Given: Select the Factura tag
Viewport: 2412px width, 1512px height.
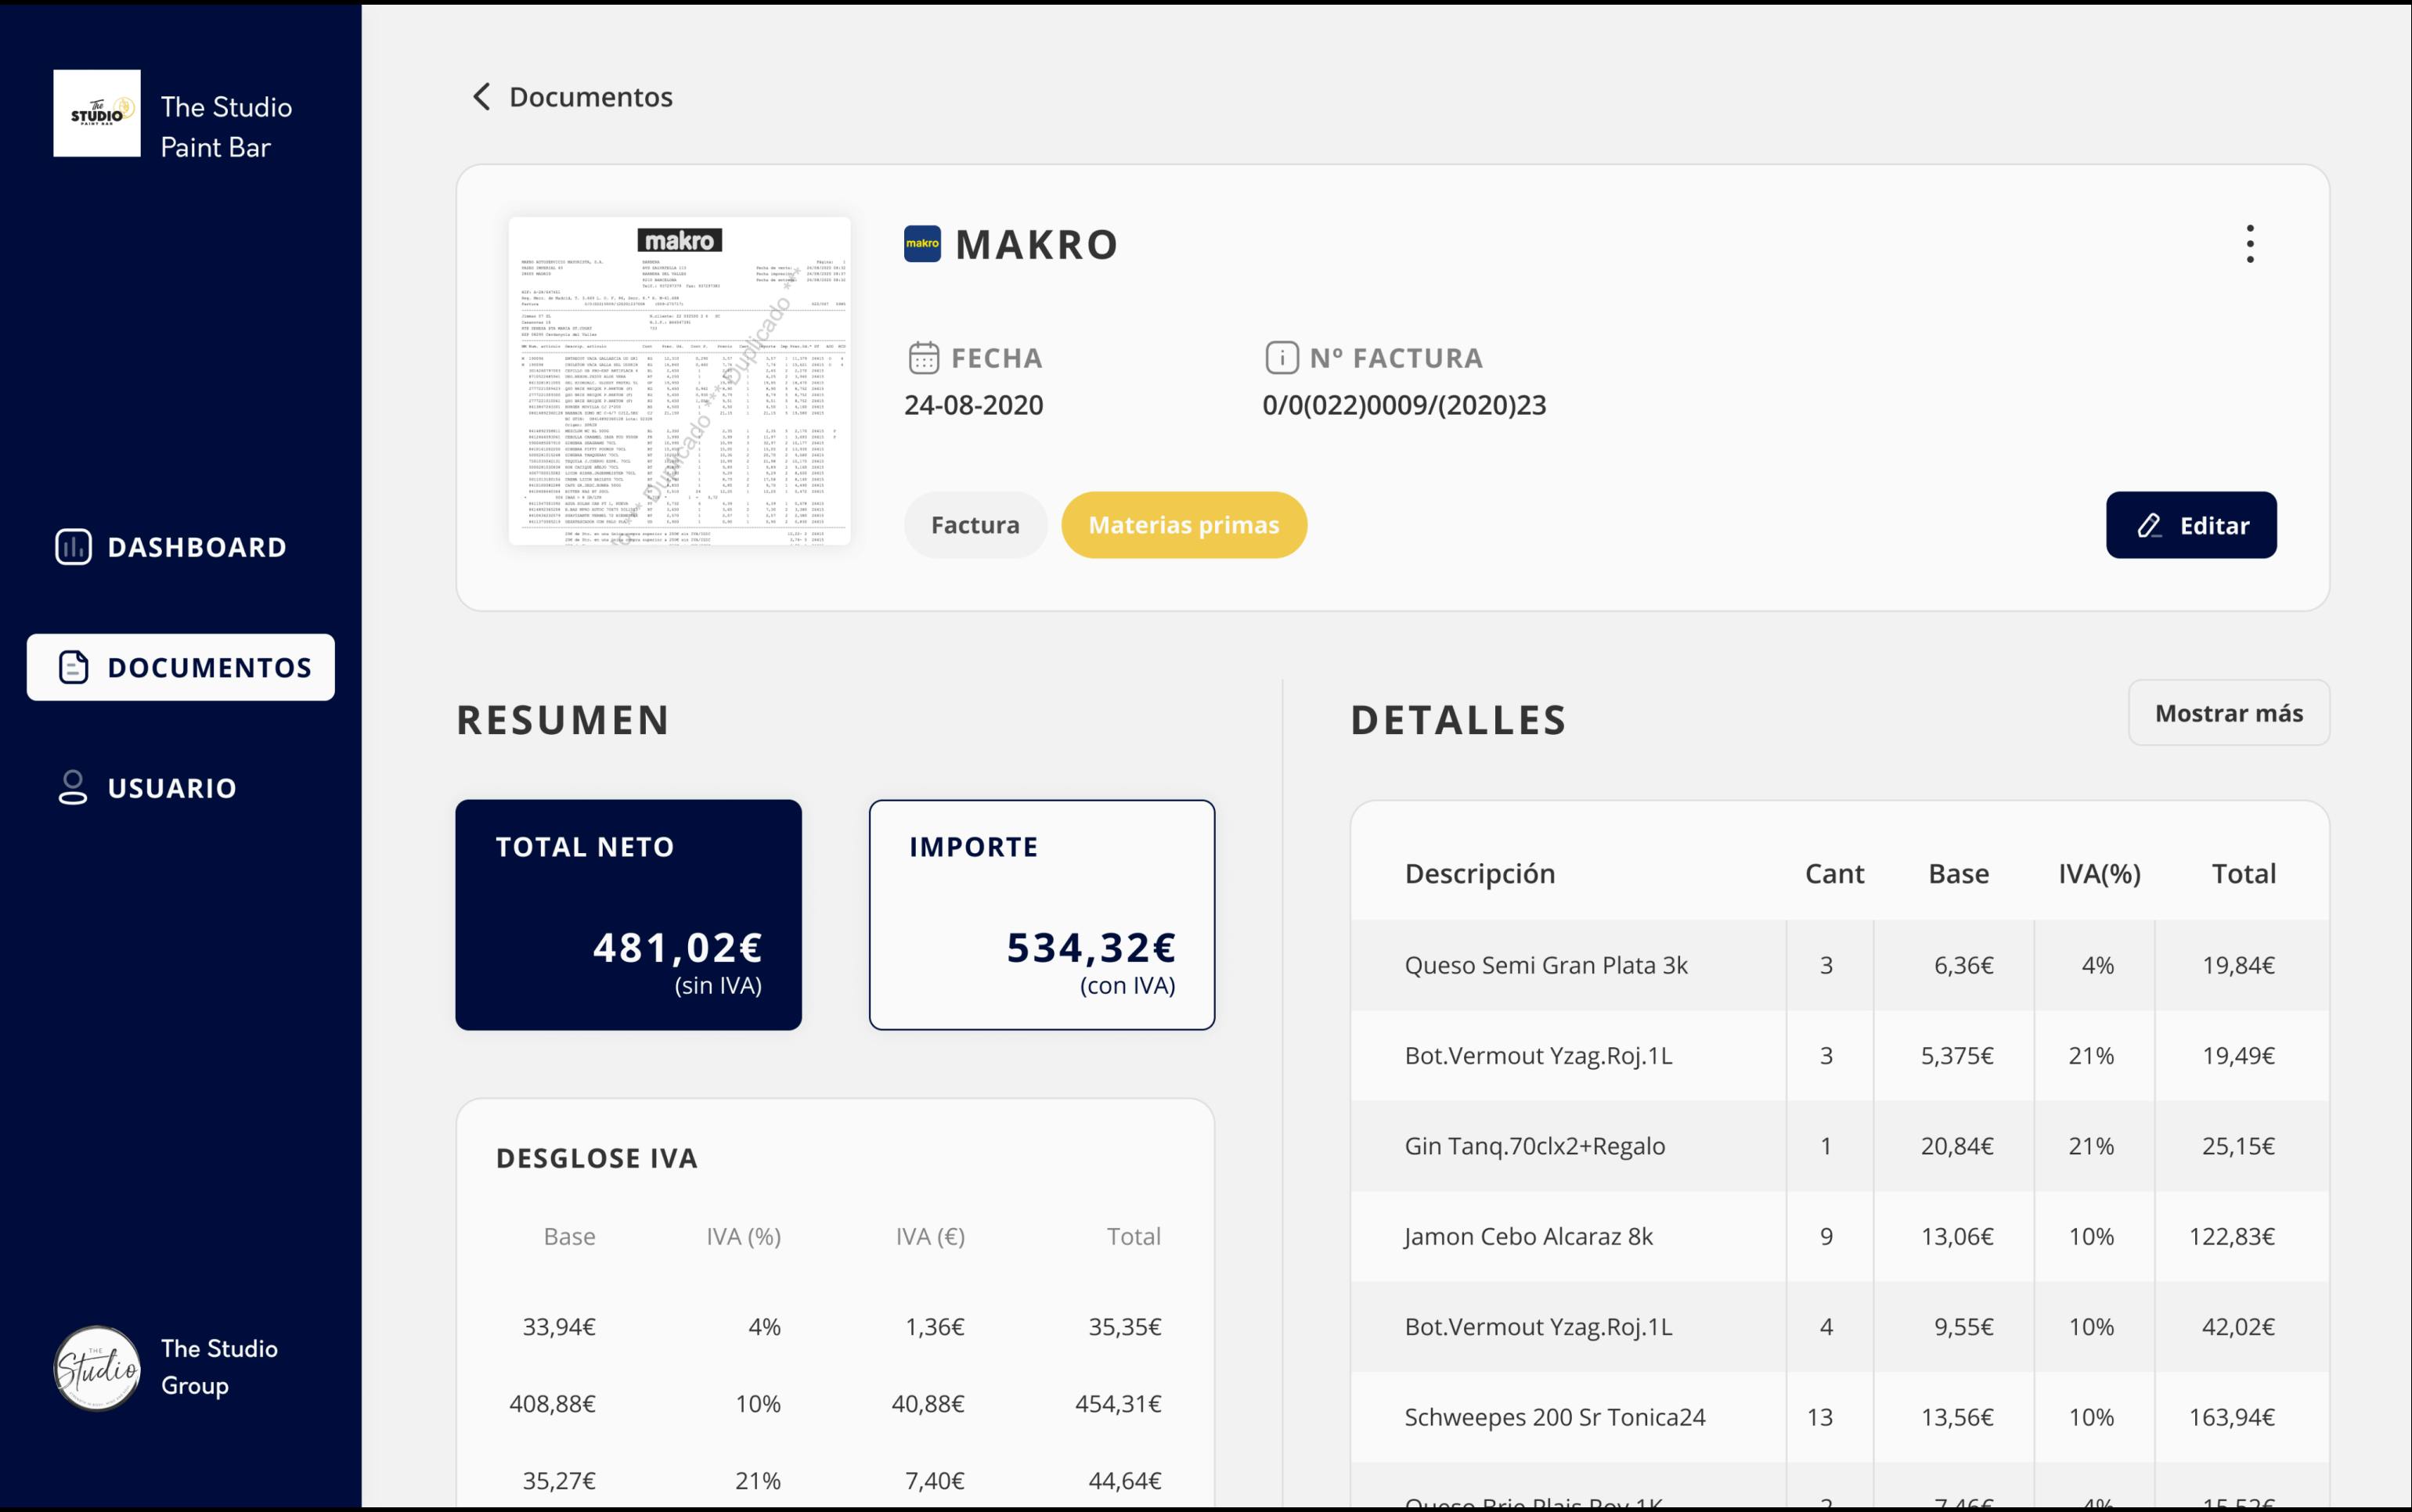Looking at the screenshot, I should [x=975, y=525].
